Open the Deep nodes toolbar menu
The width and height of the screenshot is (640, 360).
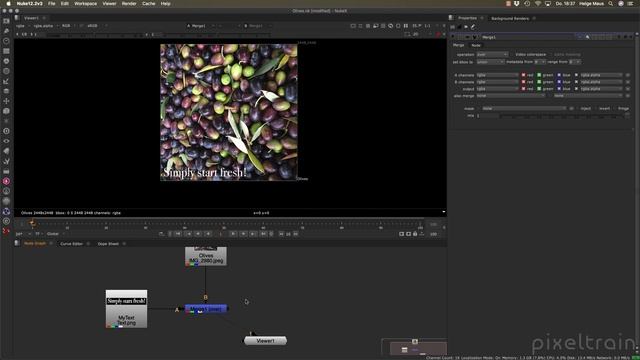coord(6,131)
